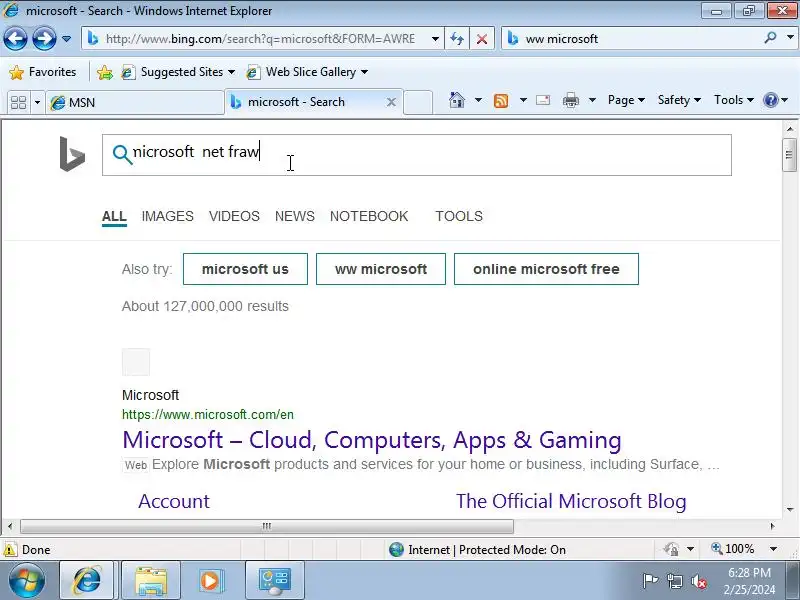
Task: Try the 'ww microsoft' suggestion
Action: pos(381,269)
